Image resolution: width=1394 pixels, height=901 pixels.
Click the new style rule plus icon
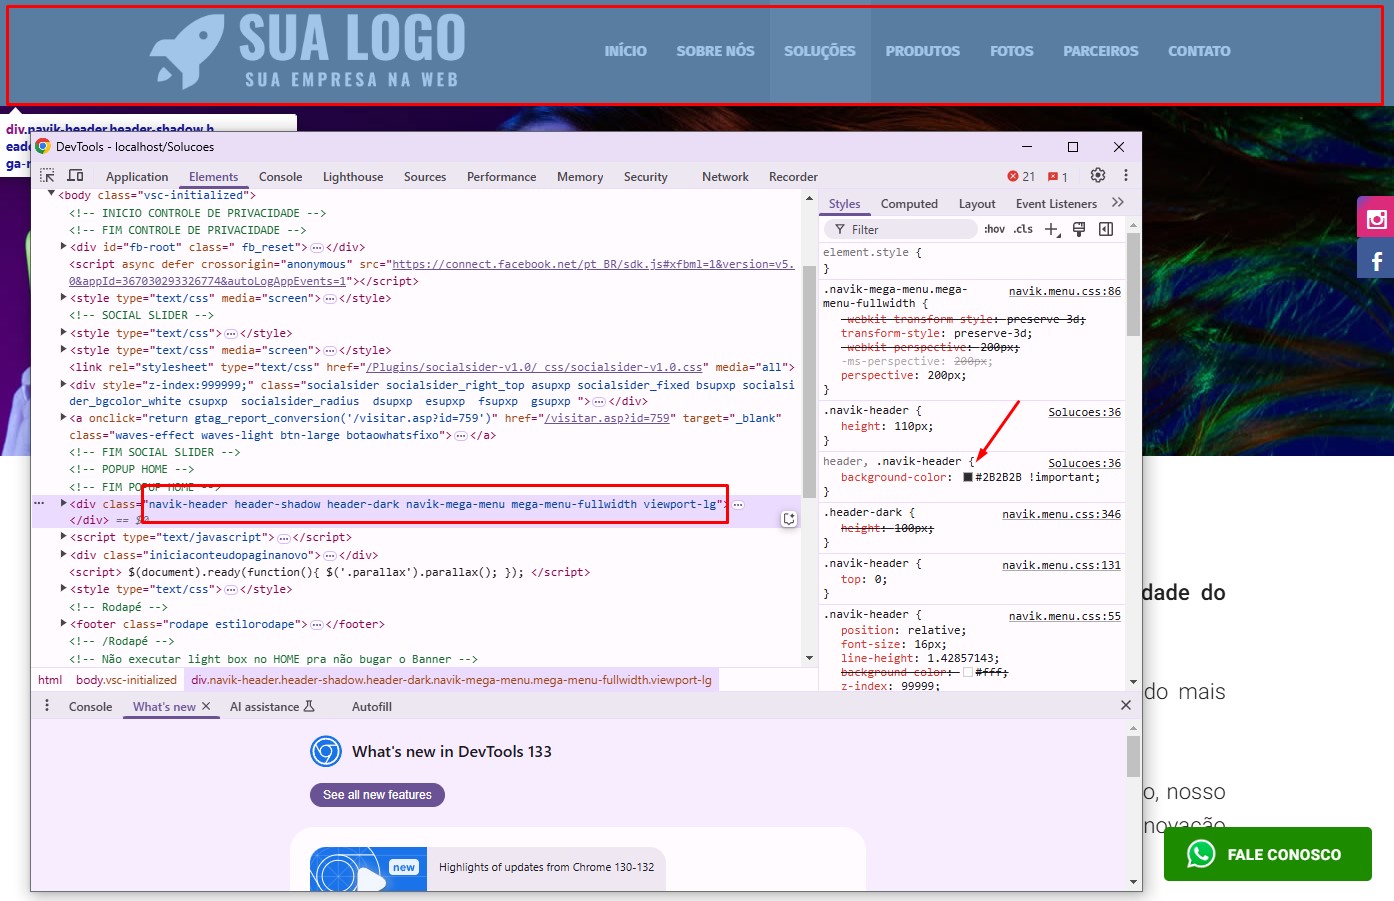tap(1052, 230)
